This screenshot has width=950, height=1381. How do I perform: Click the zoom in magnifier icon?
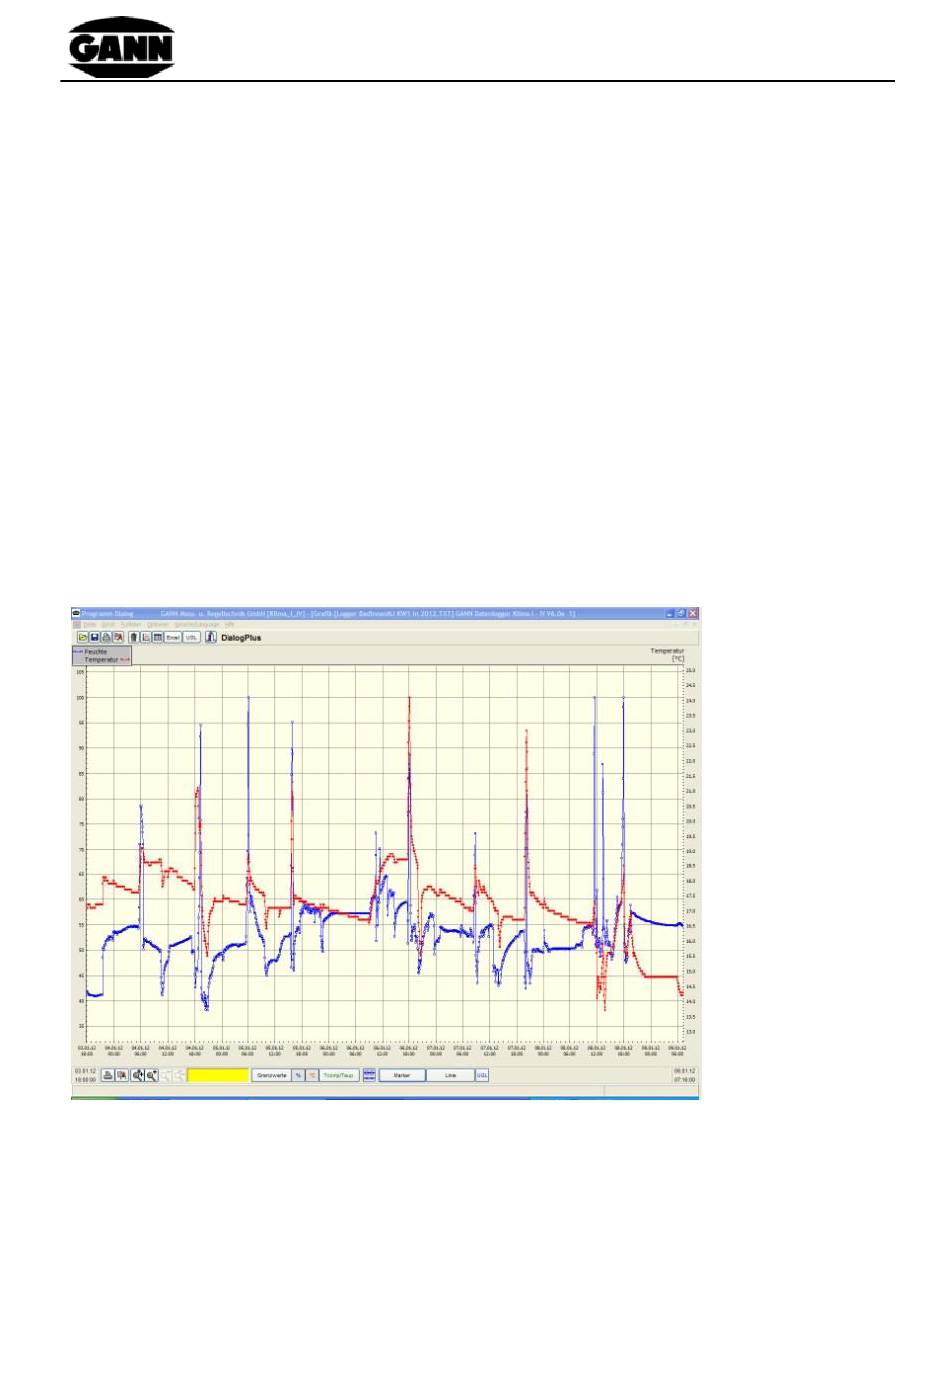(x=138, y=1075)
